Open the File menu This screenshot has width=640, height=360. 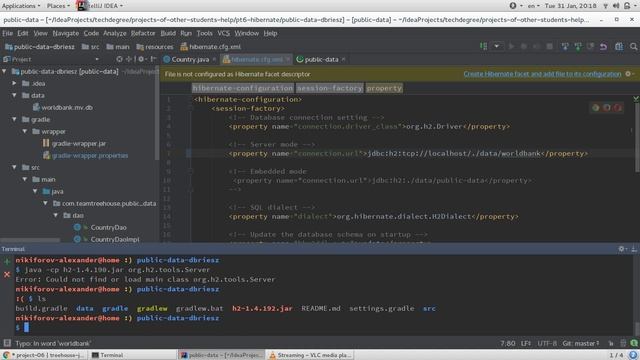[7, 33]
